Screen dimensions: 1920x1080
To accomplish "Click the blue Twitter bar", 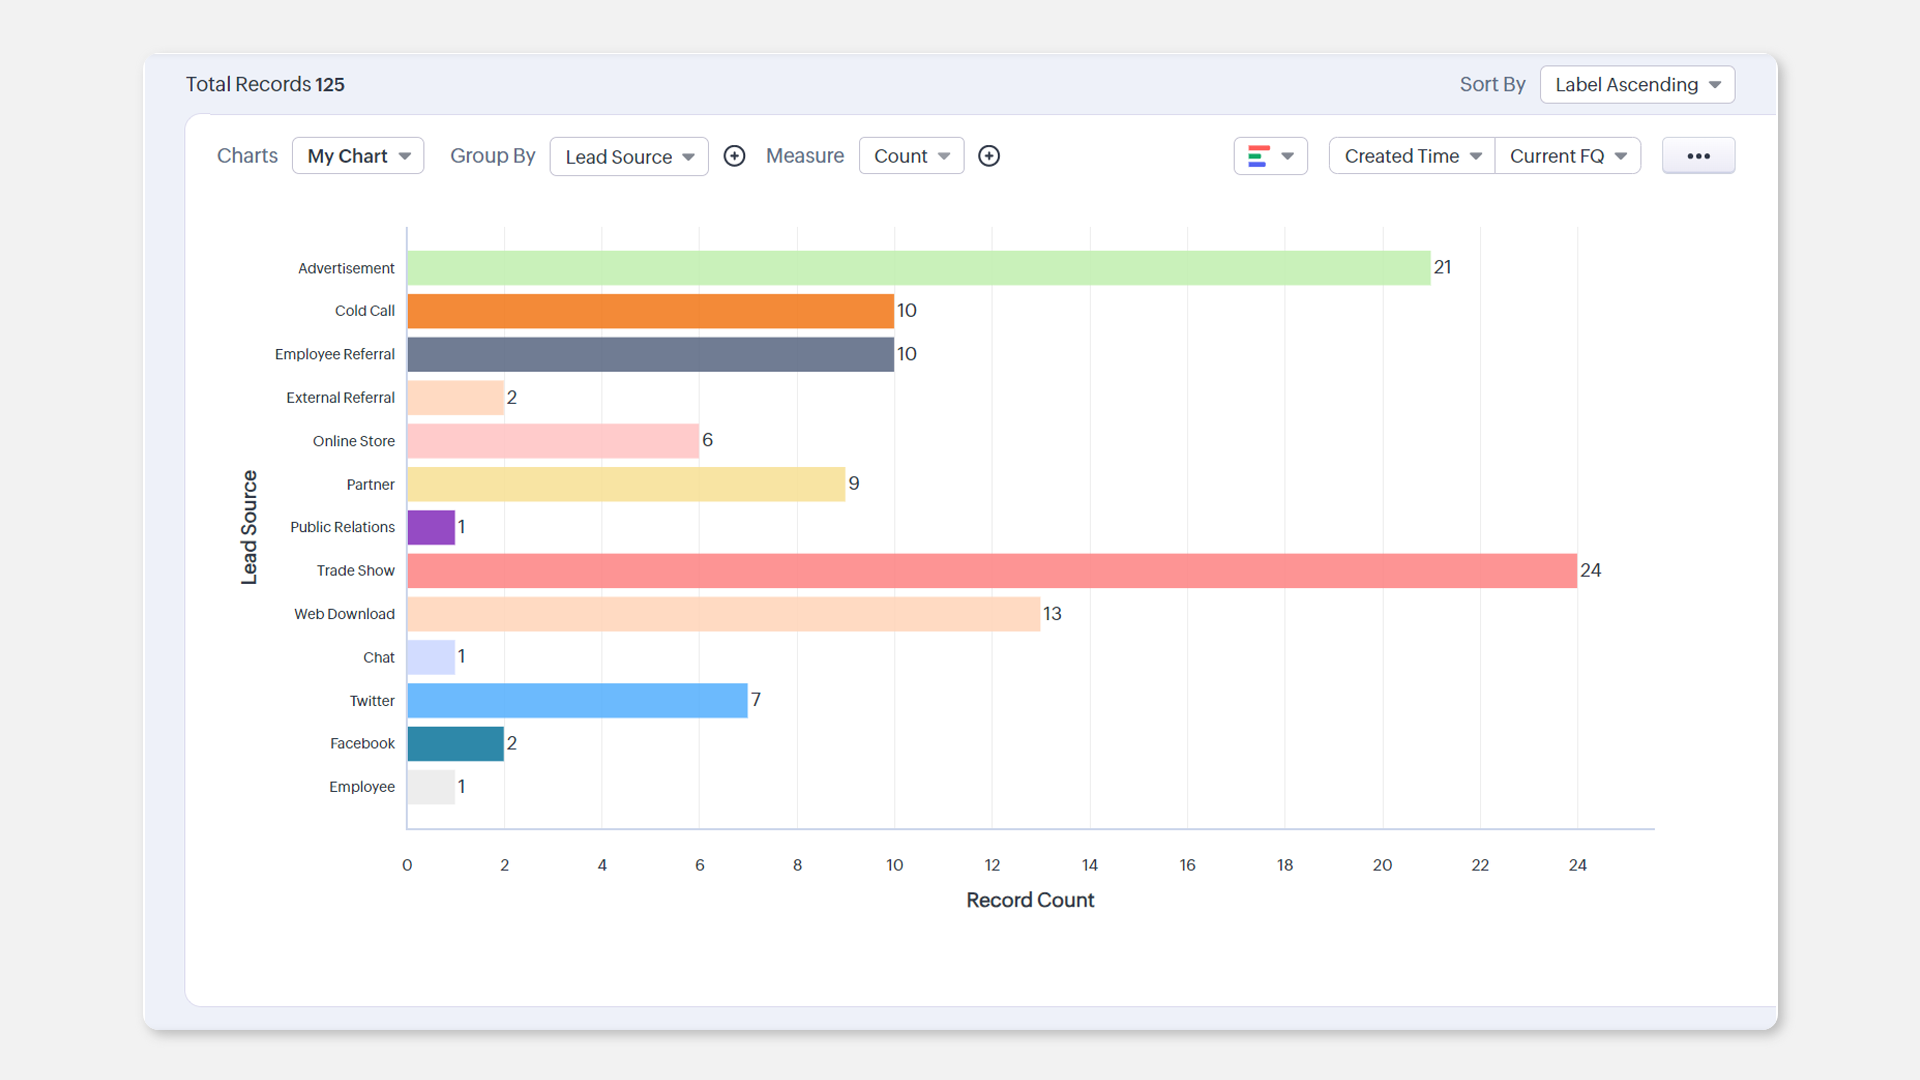I will pyautogui.click(x=577, y=701).
